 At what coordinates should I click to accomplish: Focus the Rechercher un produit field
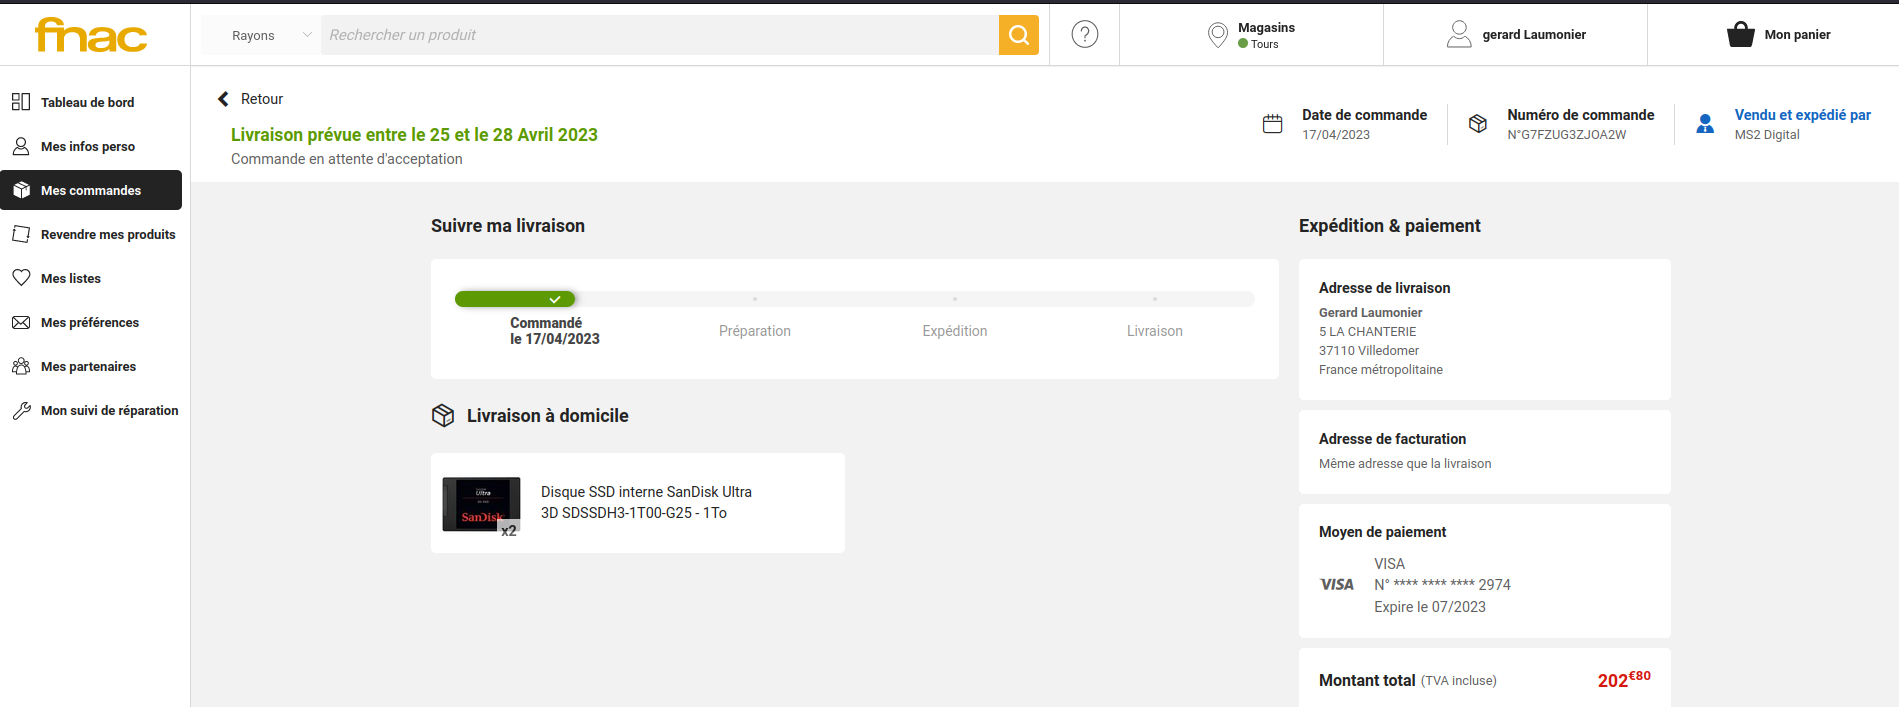pyautogui.click(x=660, y=35)
